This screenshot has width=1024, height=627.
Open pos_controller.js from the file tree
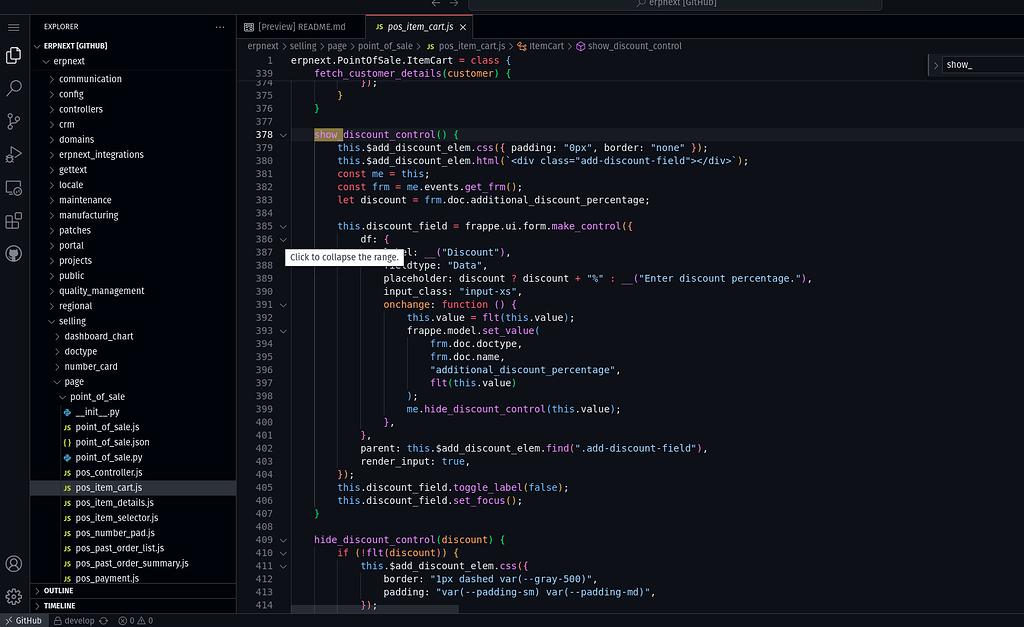(x=108, y=472)
